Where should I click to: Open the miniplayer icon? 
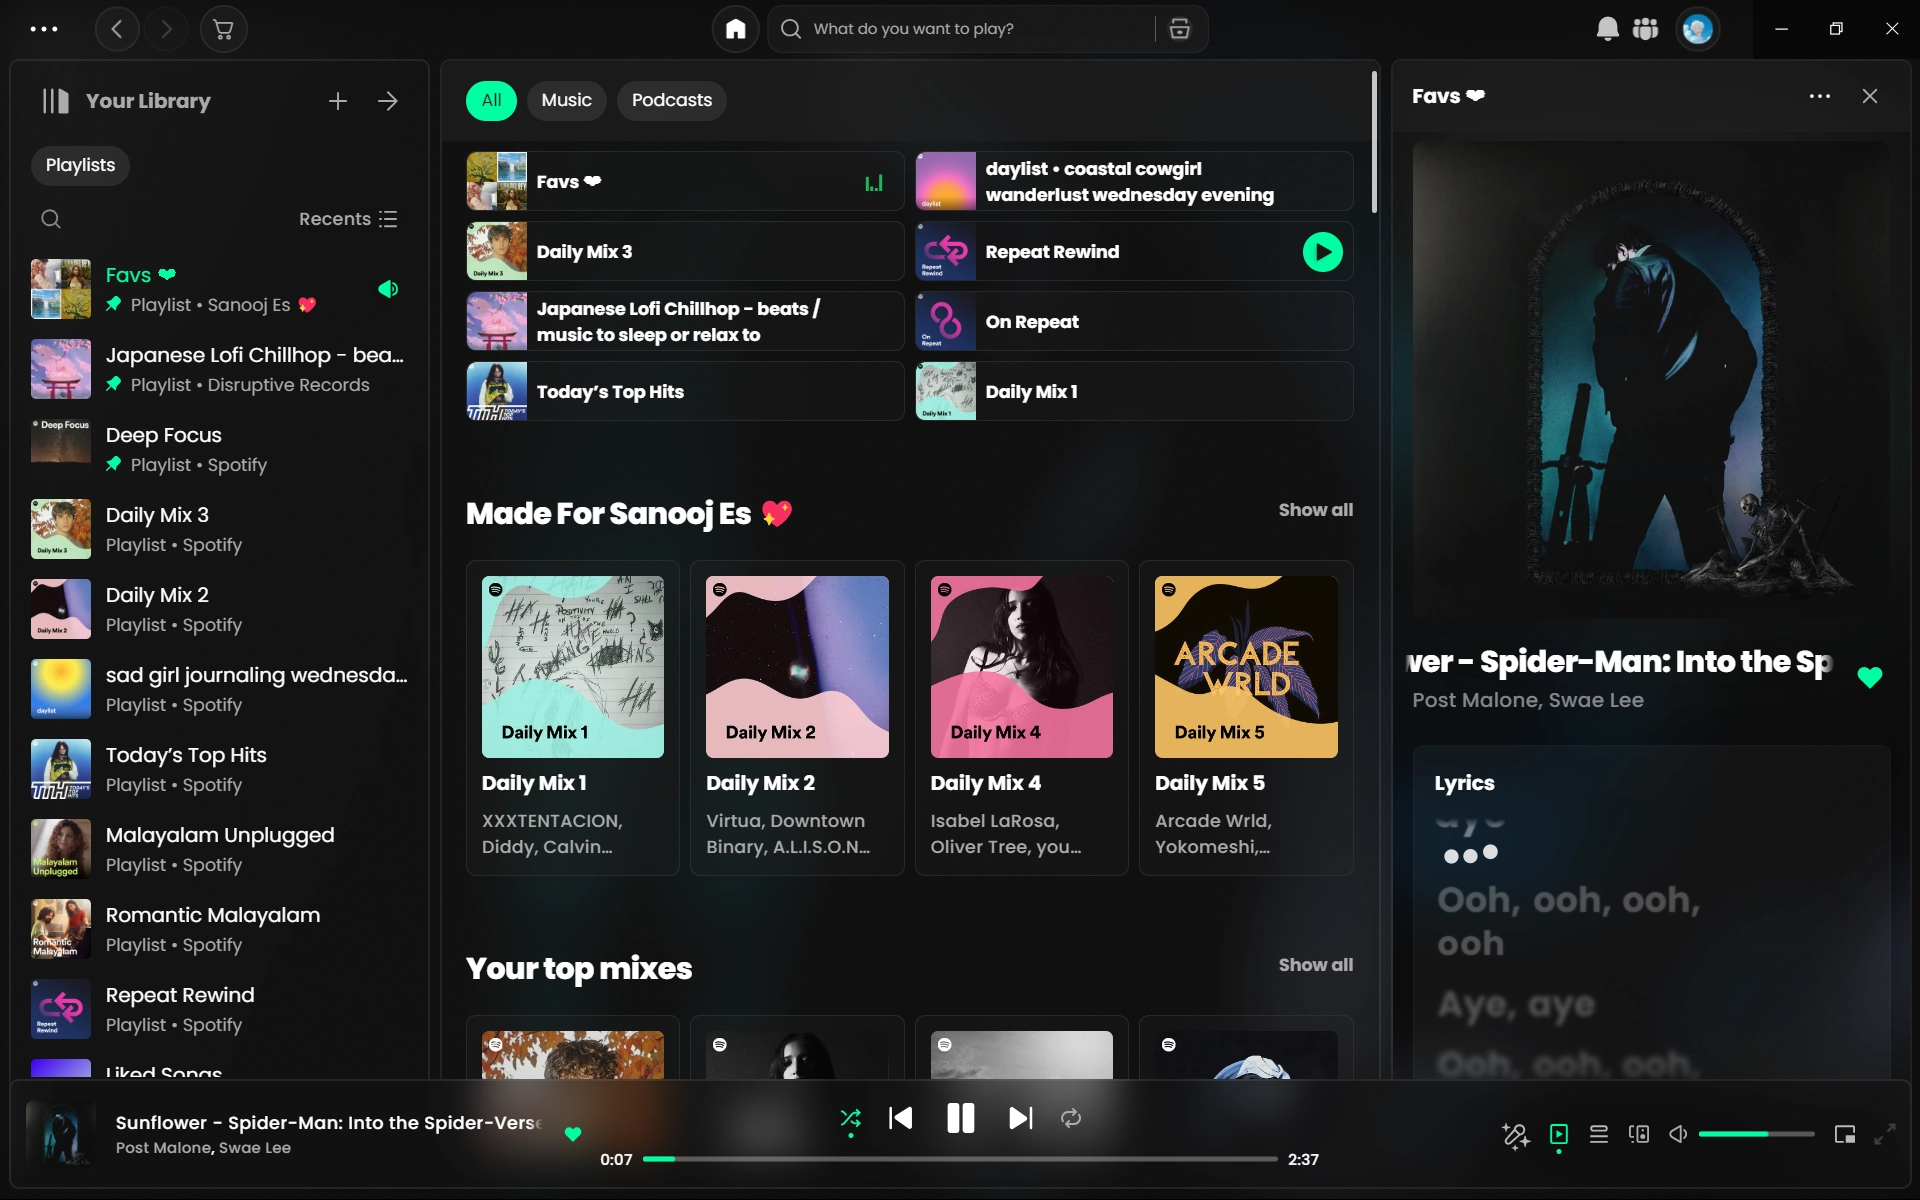click(x=1844, y=1134)
